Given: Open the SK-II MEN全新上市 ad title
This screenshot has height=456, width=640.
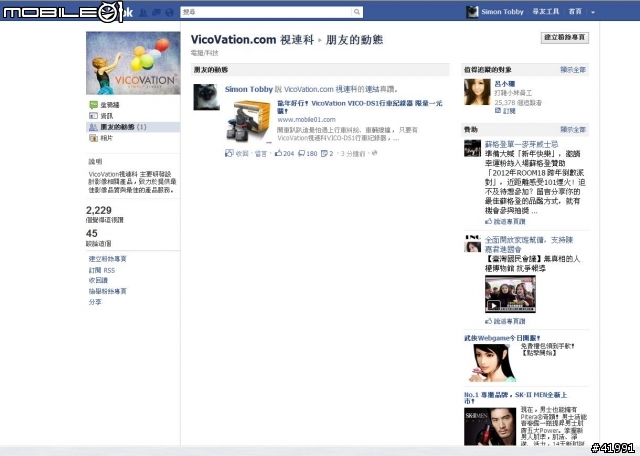Looking at the screenshot, I should click(x=516, y=398).
